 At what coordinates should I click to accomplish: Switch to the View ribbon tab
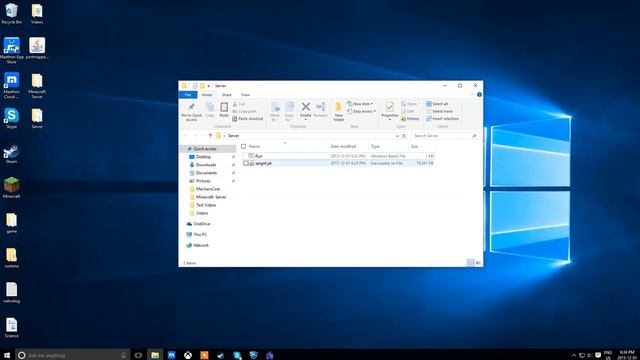245,95
